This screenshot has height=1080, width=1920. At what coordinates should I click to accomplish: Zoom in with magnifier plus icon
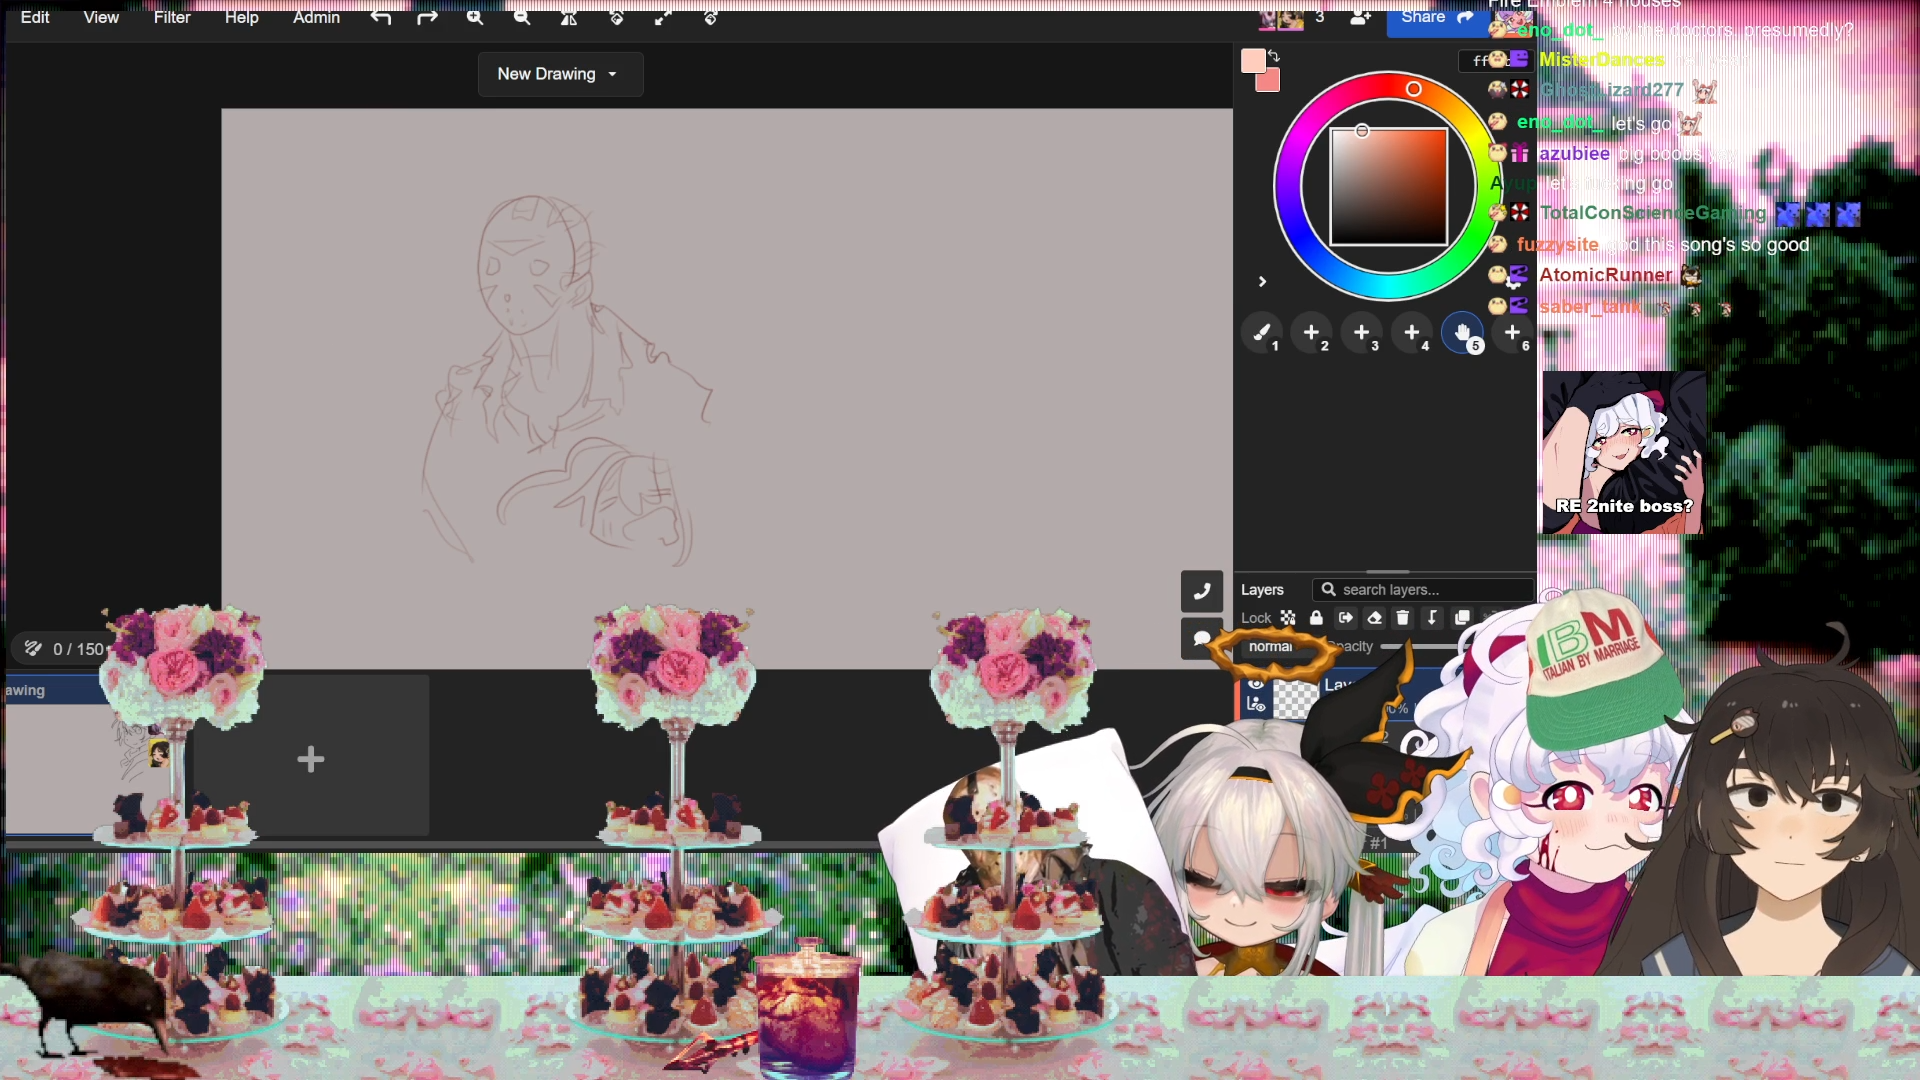(475, 17)
